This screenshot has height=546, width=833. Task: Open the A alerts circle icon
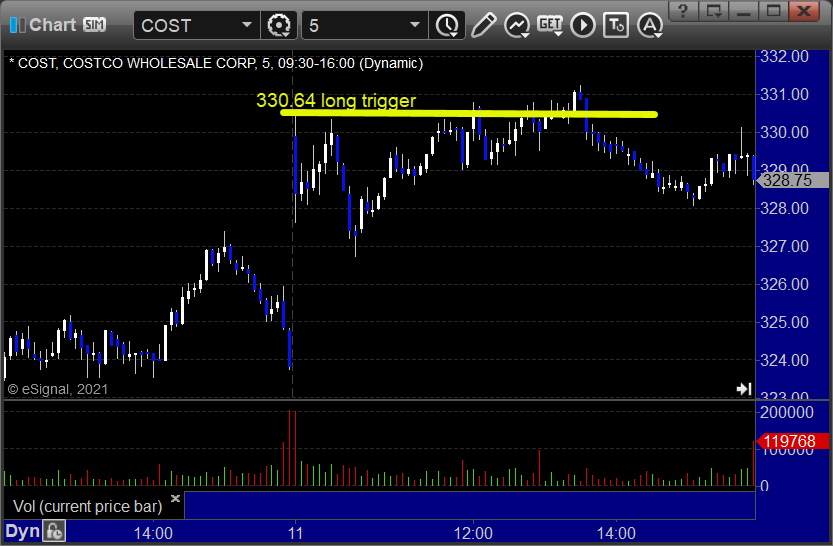coord(650,25)
